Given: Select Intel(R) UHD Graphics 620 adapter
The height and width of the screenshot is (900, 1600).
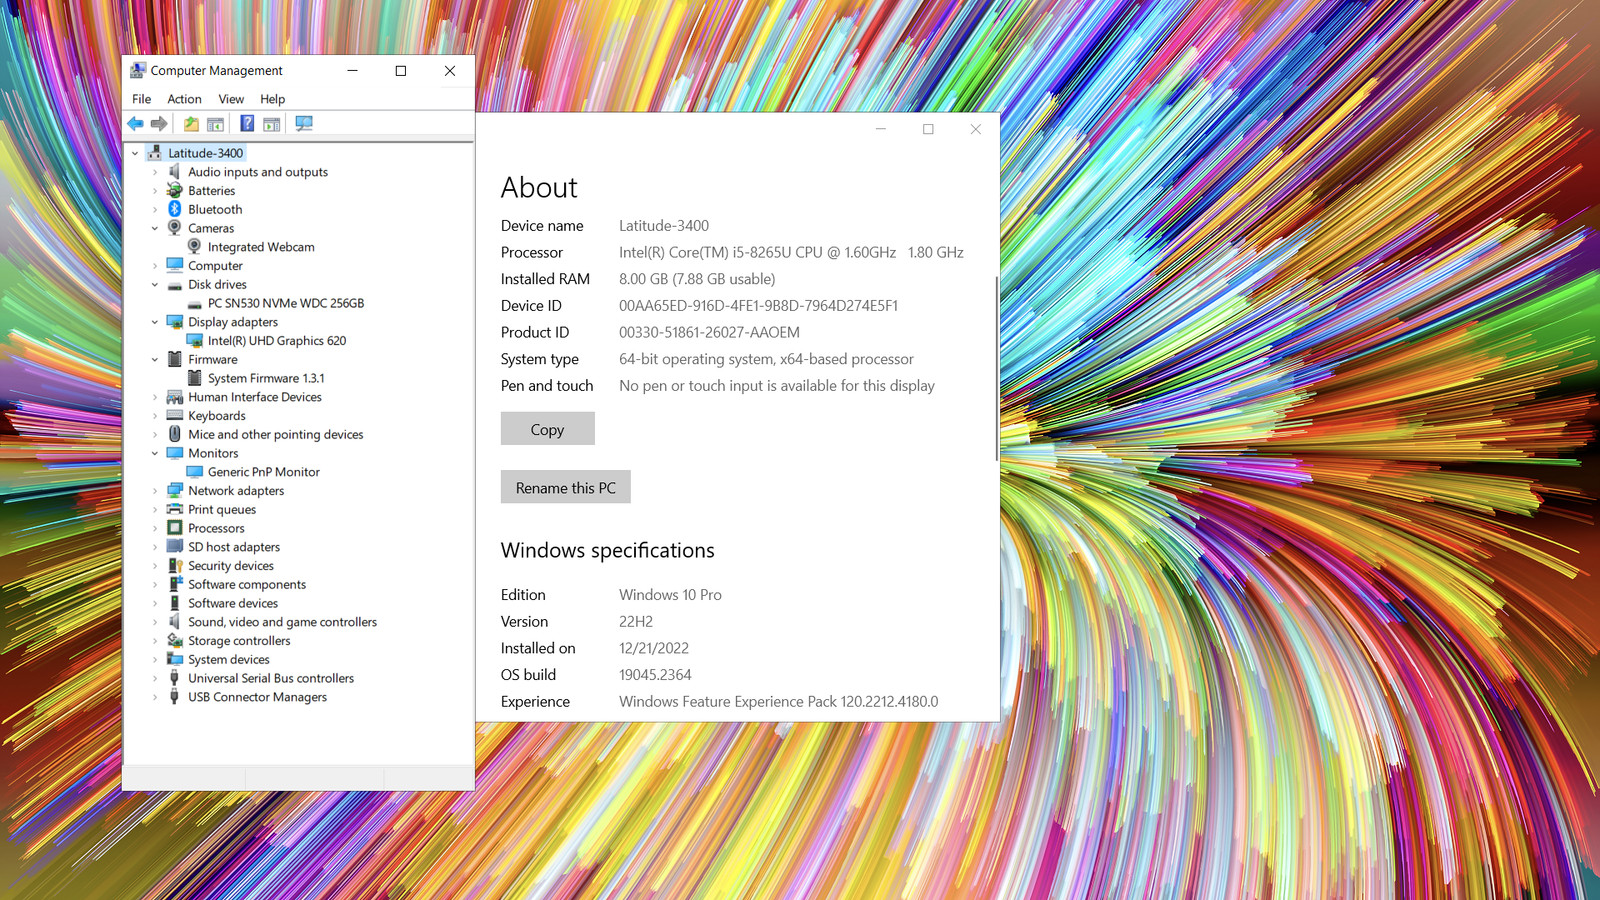Looking at the screenshot, I should [x=276, y=341].
